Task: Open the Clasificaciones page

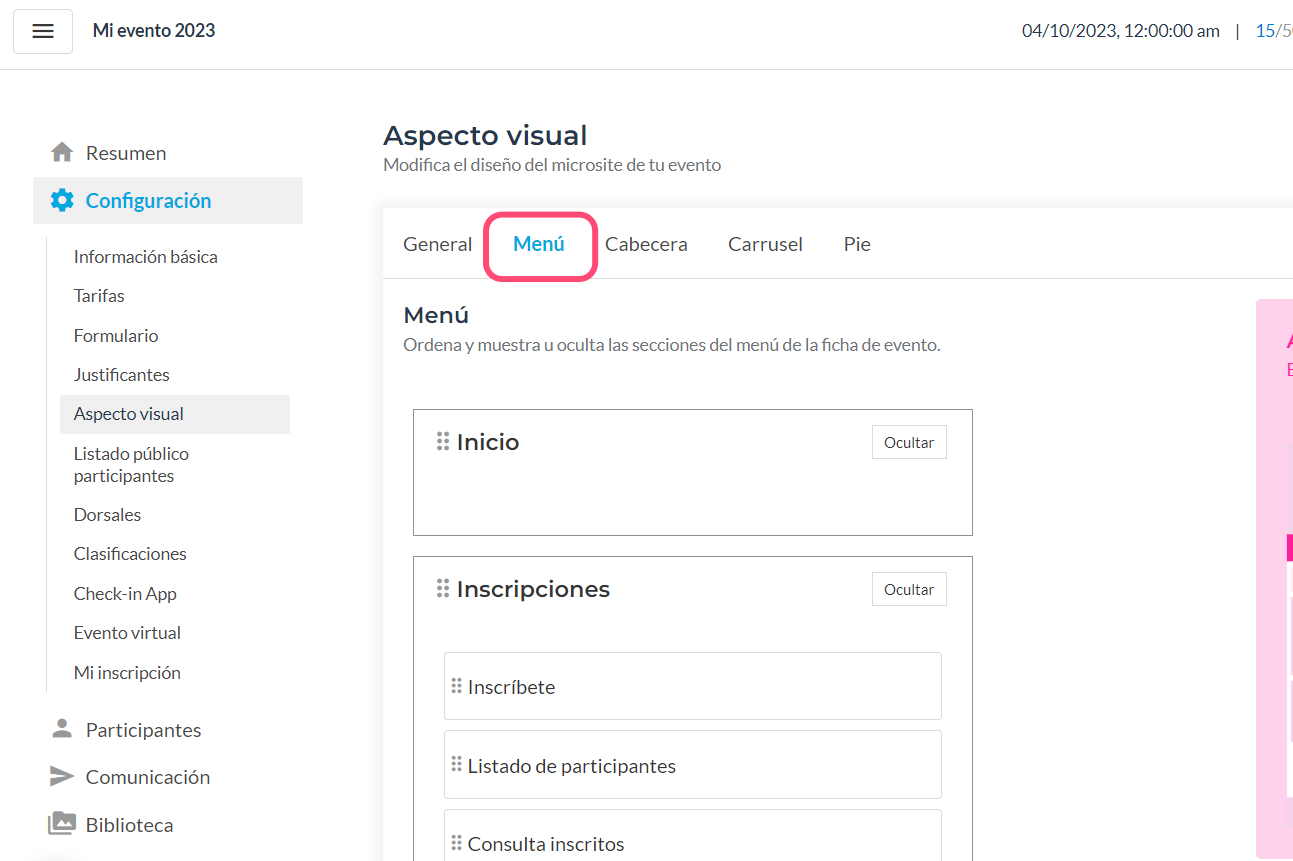Action: [130, 554]
